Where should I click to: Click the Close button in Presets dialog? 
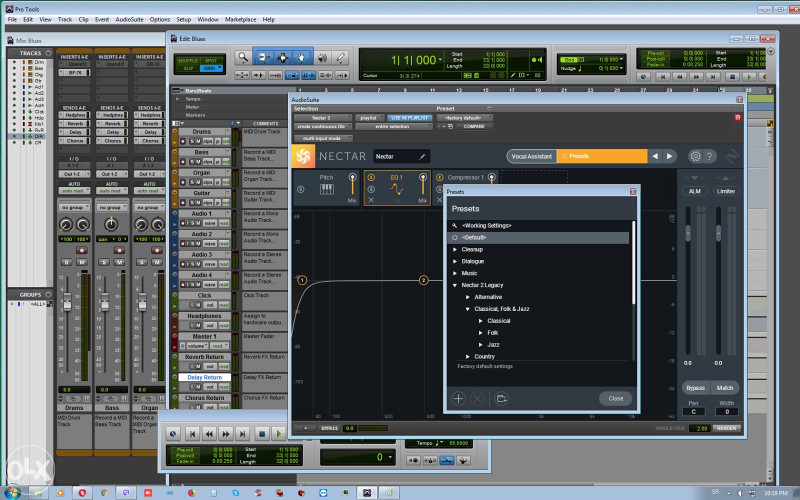615,398
